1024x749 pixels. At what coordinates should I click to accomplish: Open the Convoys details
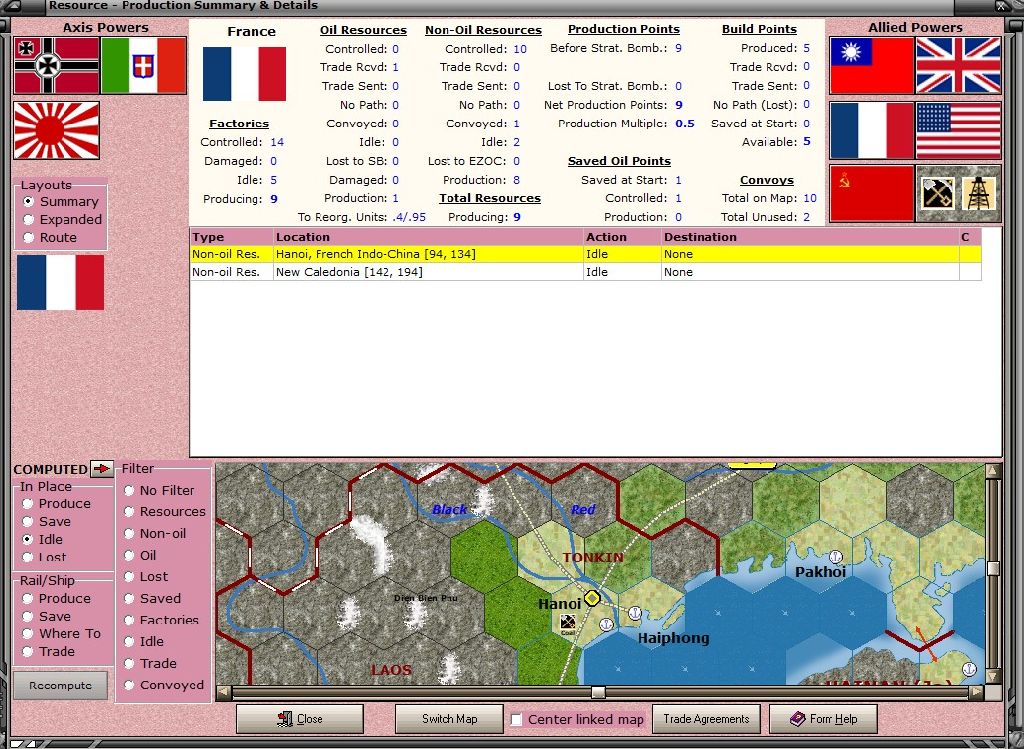pyautogui.click(x=767, y=180)
